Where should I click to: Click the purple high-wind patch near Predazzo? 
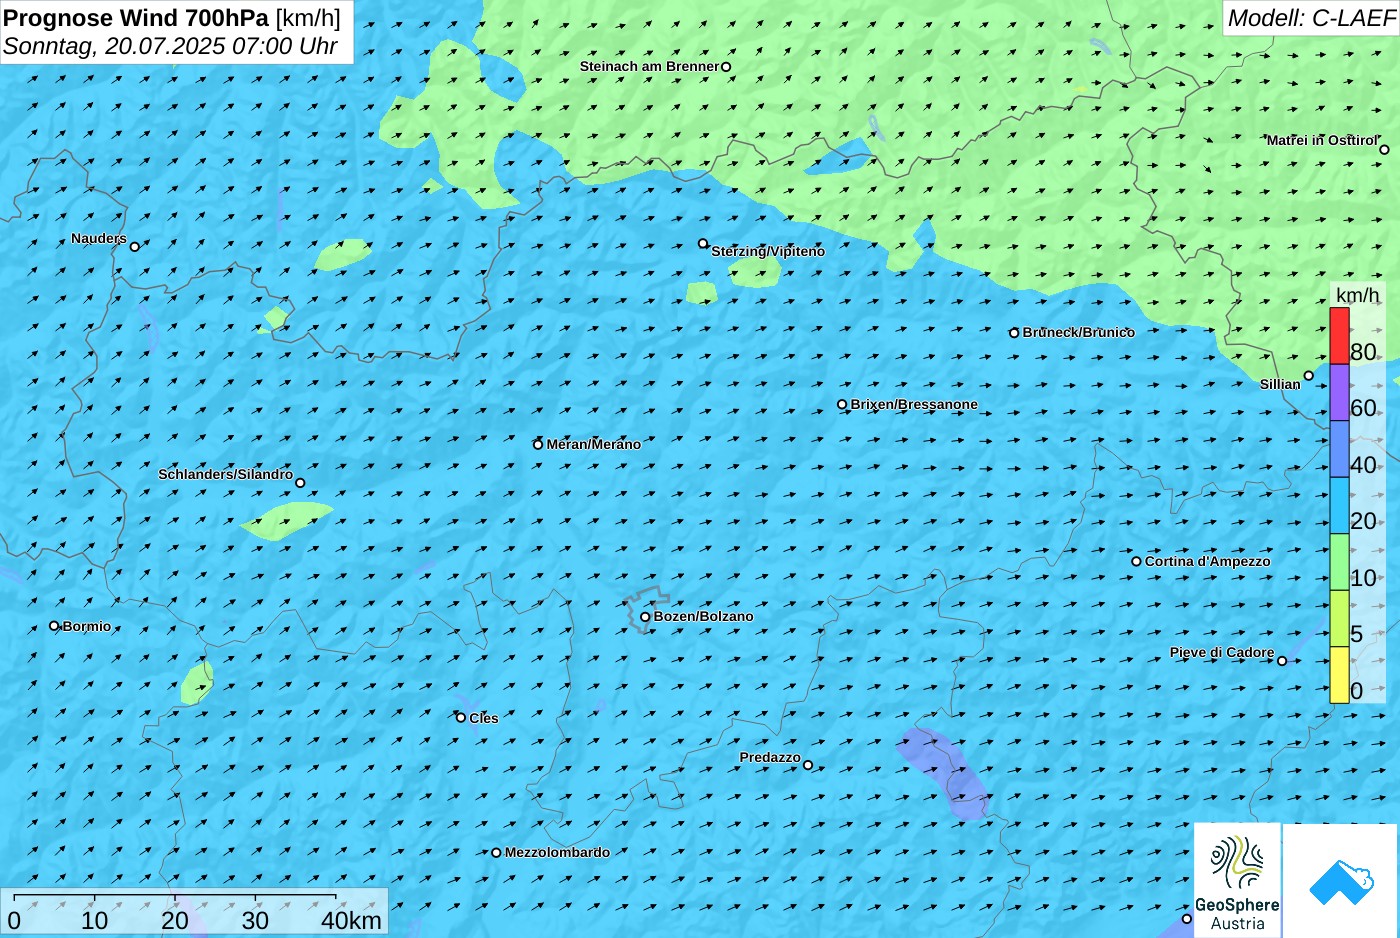click(945, 772)
